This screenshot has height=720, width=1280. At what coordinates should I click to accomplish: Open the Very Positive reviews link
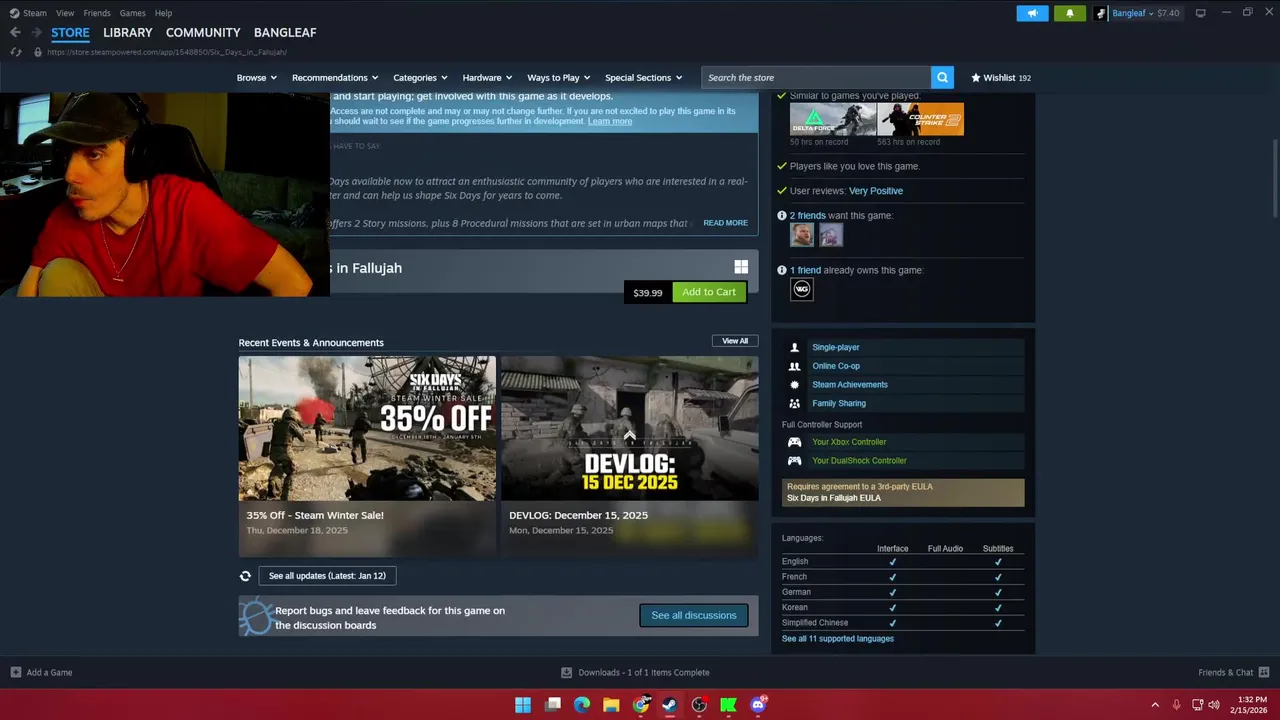[x=876, y=191]
